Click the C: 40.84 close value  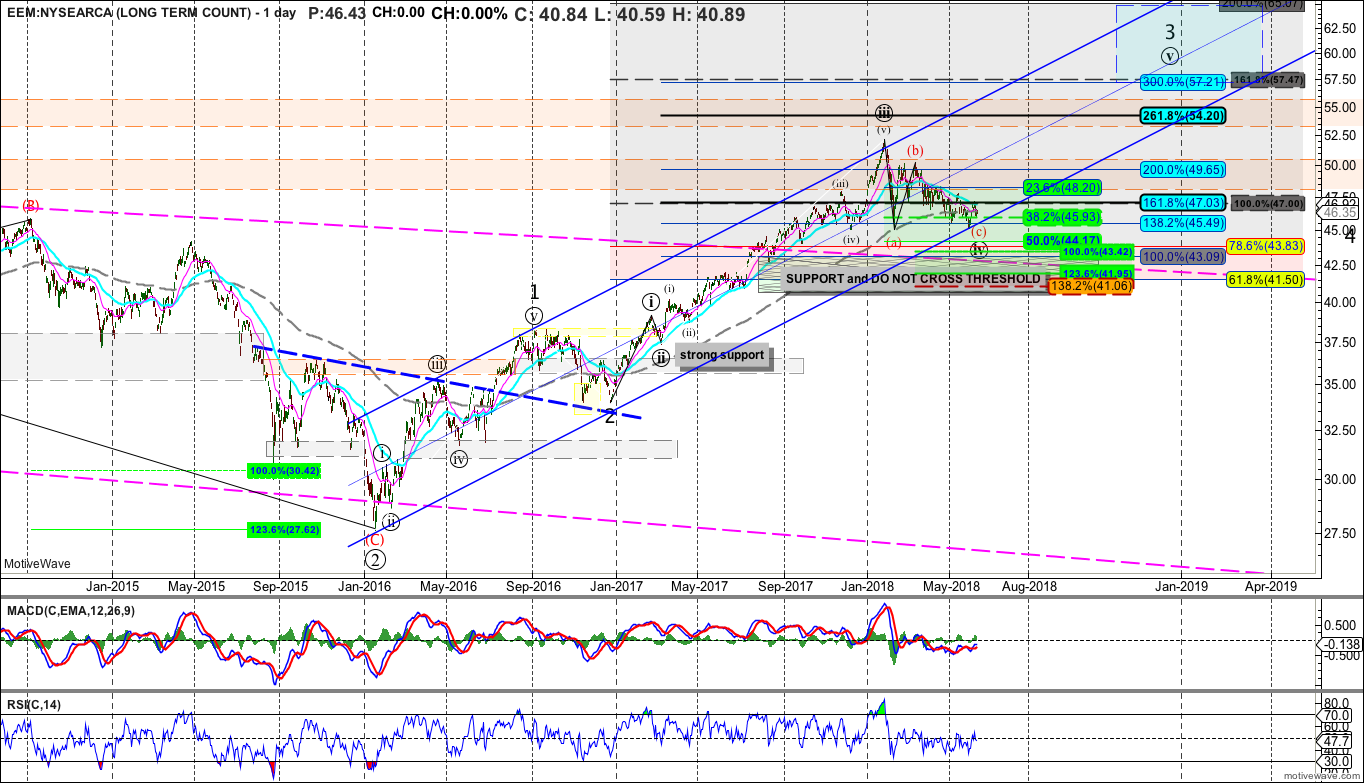coord(552,14)
